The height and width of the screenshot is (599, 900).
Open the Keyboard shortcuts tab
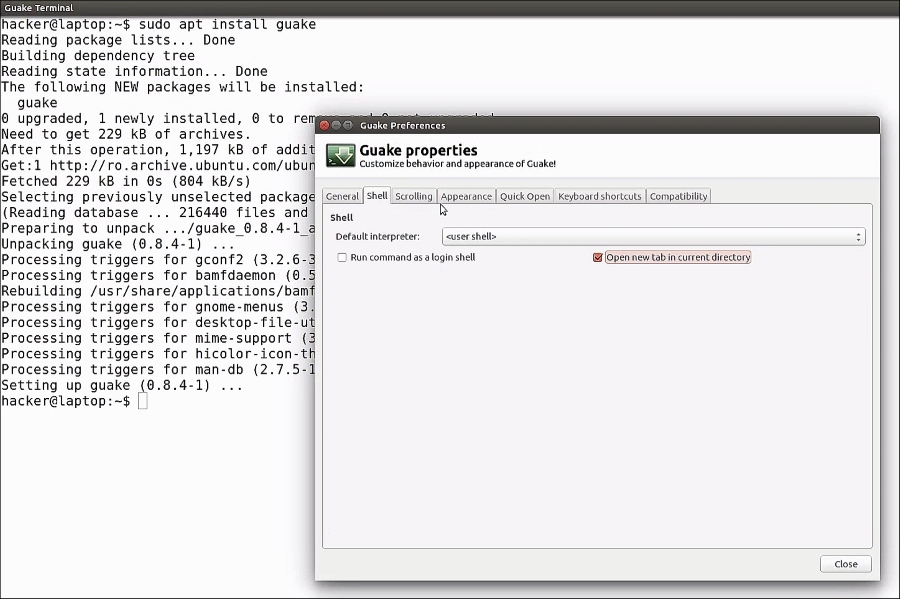point(600,196)
